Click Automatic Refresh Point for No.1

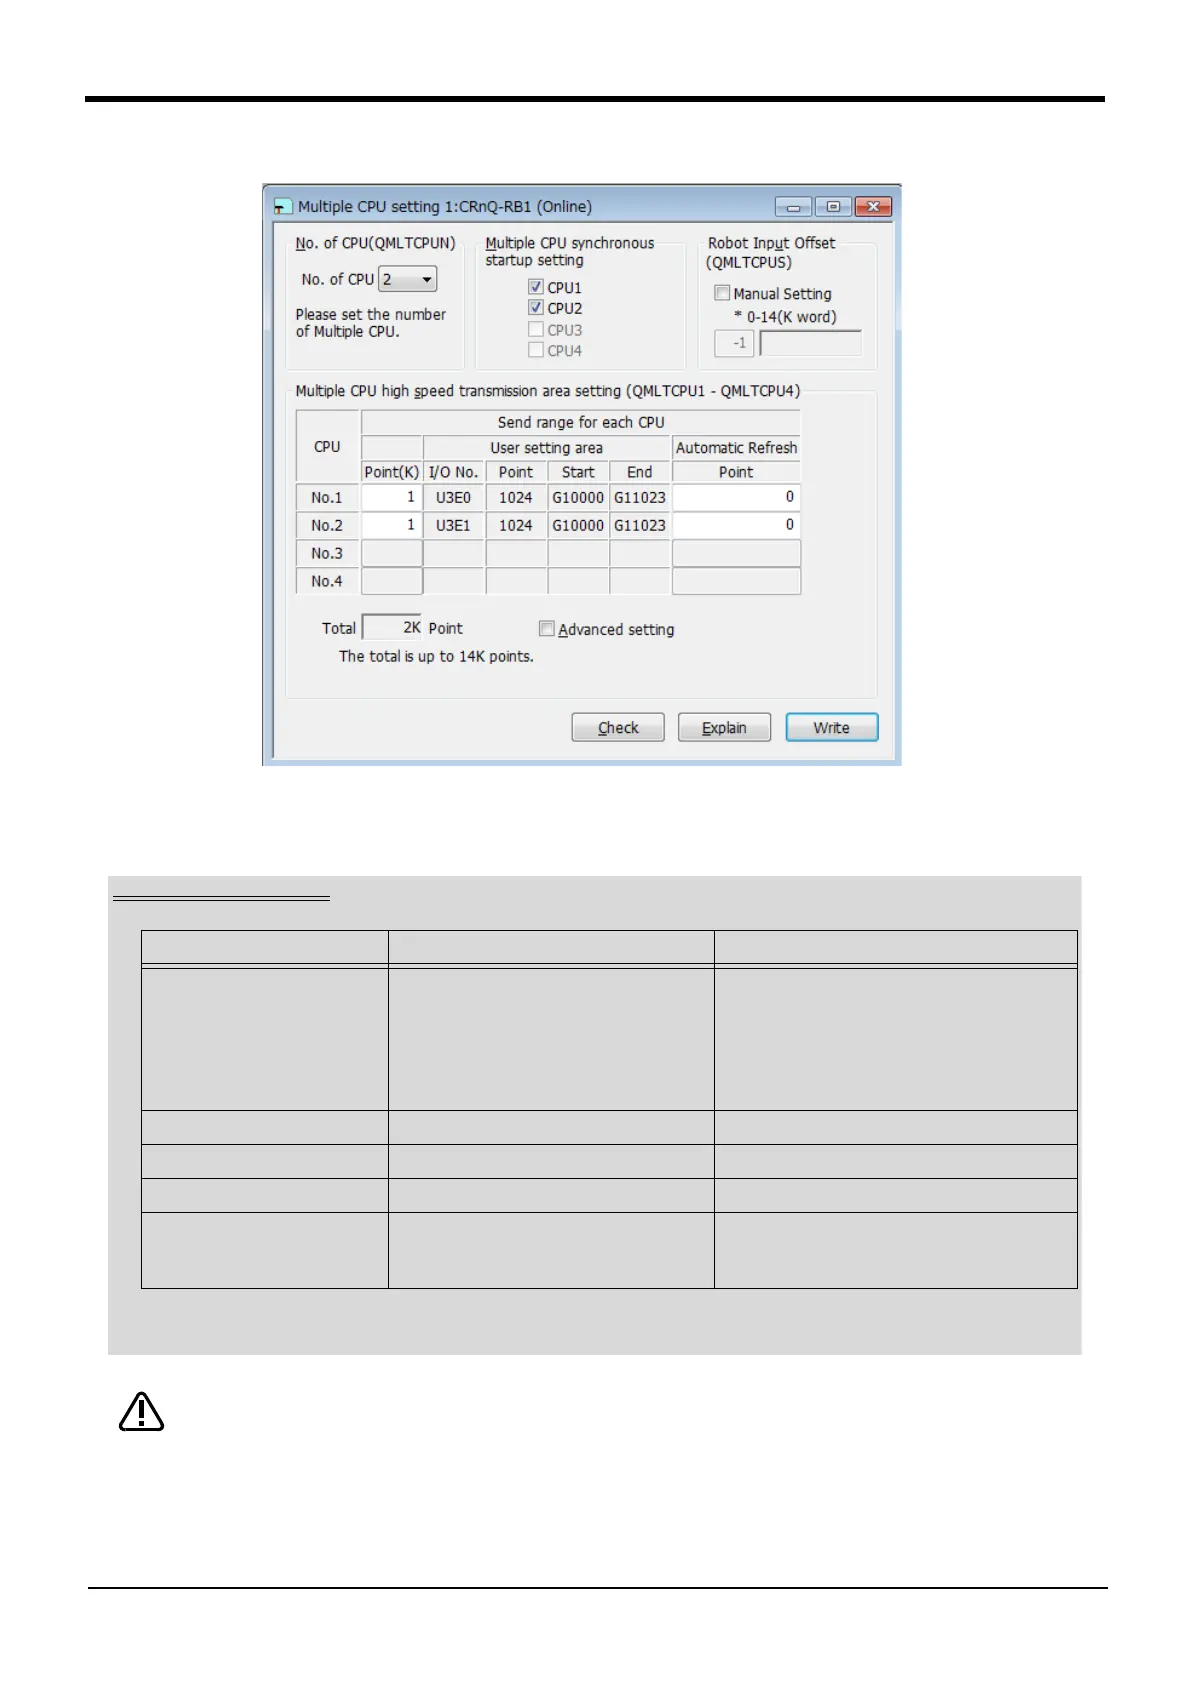point(736,497)
